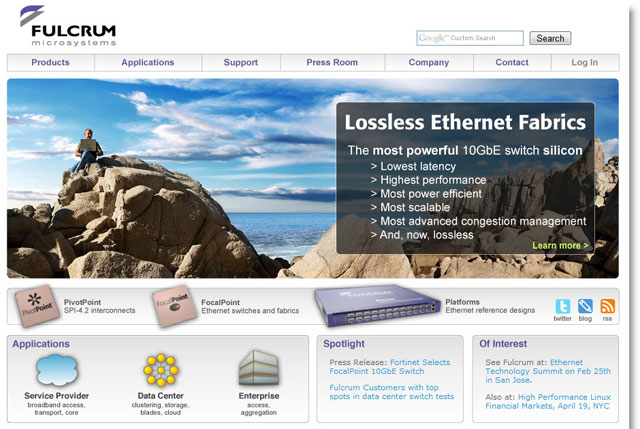Open the Twitter icon link
This screenshot has height=429, width=640.
pyautogui.click(x=562, y=306)
